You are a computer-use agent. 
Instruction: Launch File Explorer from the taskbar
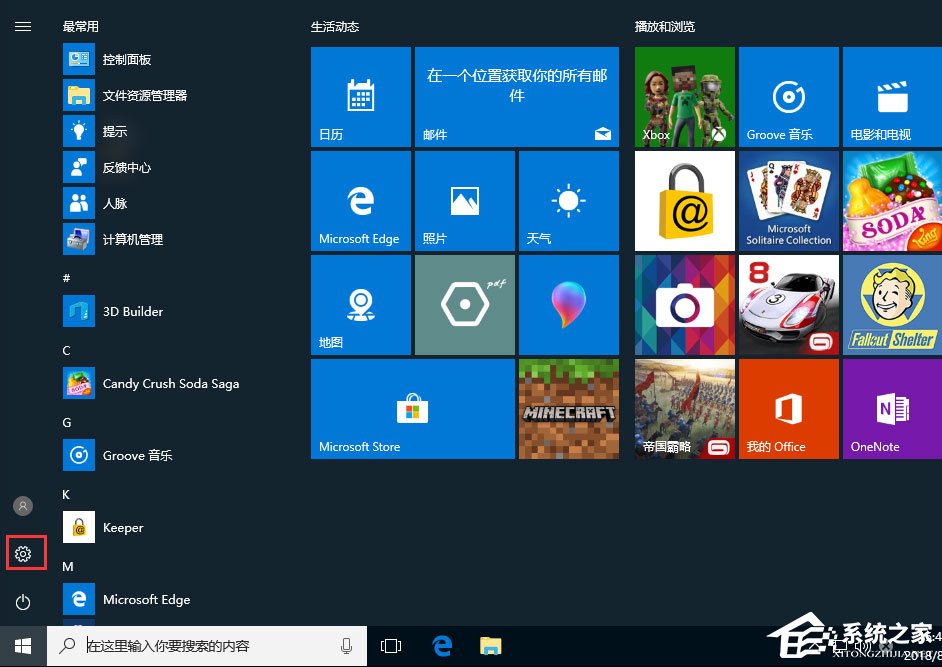click(489, 645)
